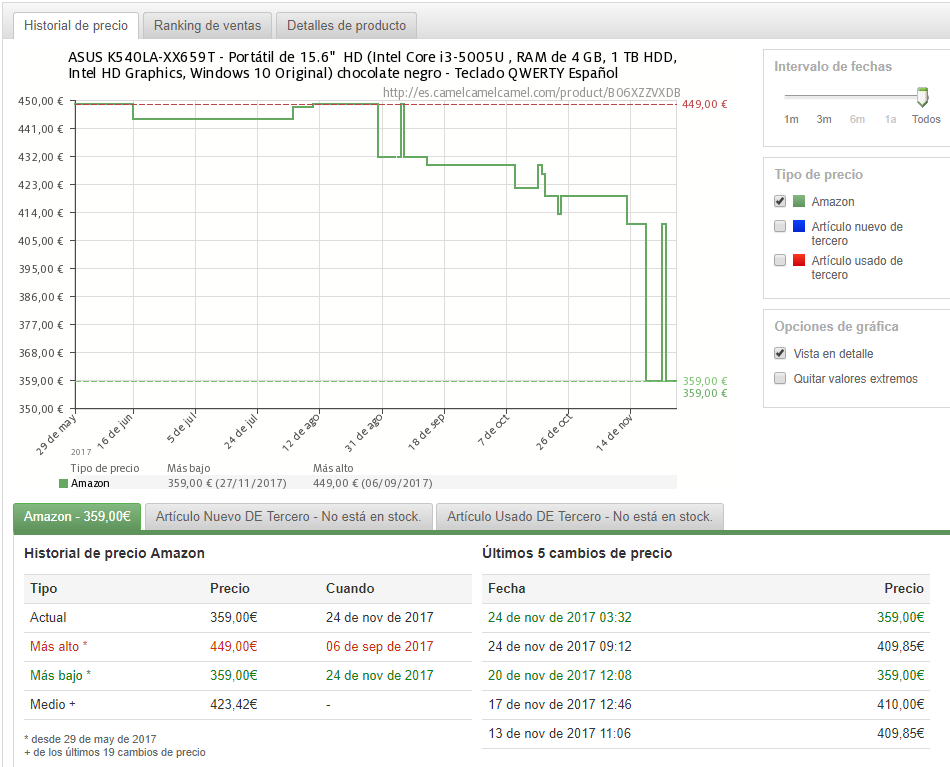Open the Historial de precio tab

[x=76, y=25]
